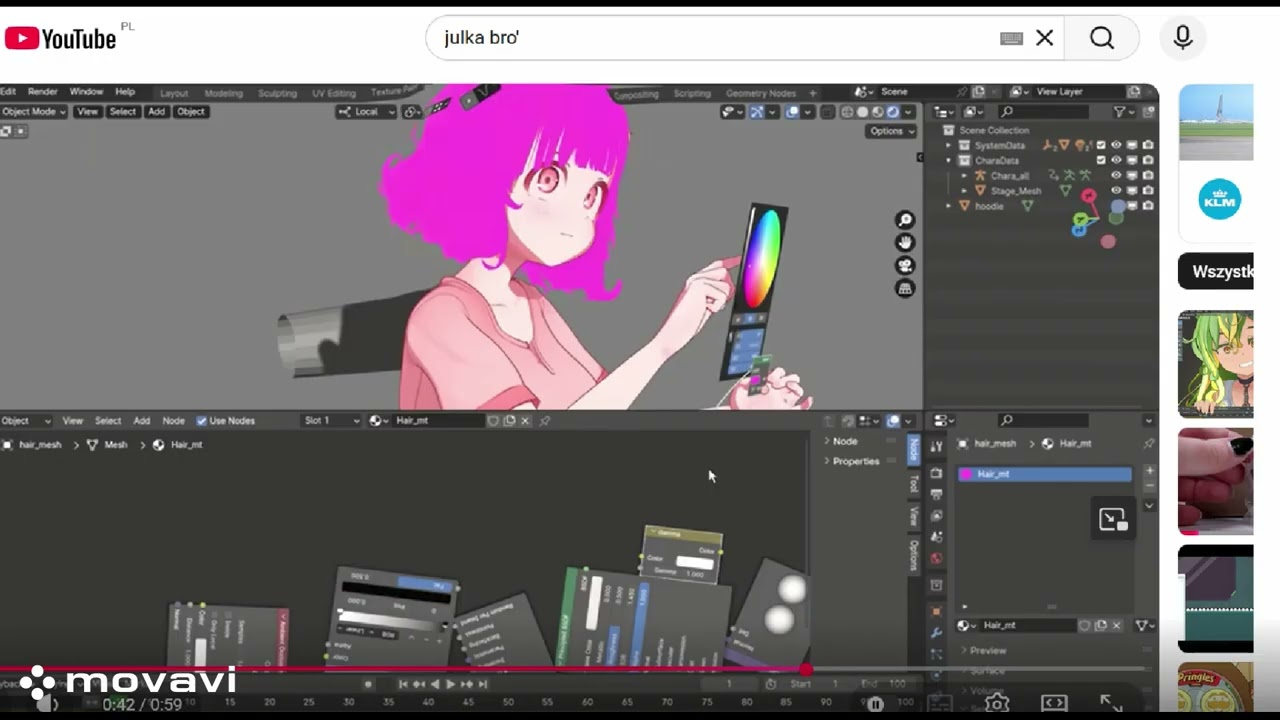The height and width of the screenshot is (720, 1280).
Task: Click the Wszystk filter chip
Action: point(1216,272)
